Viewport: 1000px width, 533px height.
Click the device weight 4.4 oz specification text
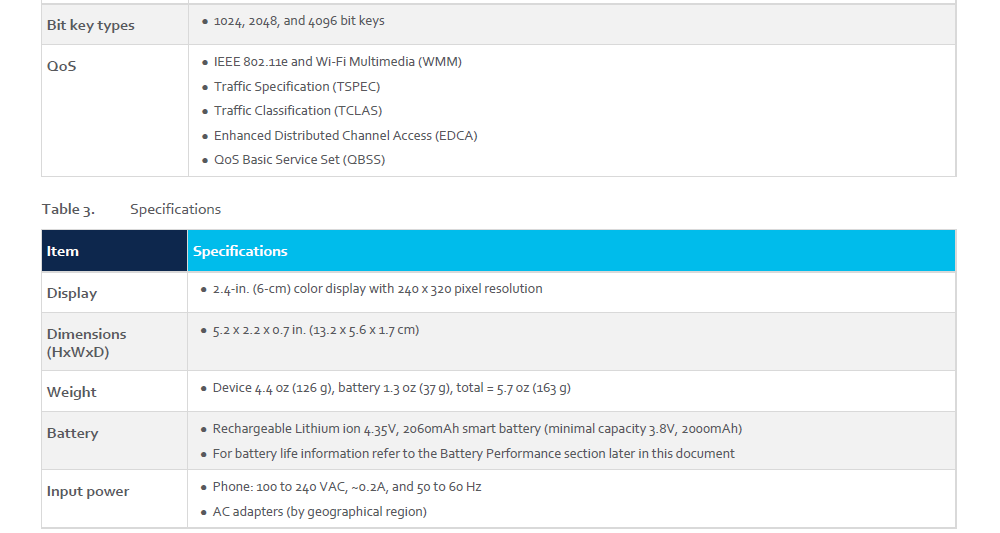click(x=391, y=388)
